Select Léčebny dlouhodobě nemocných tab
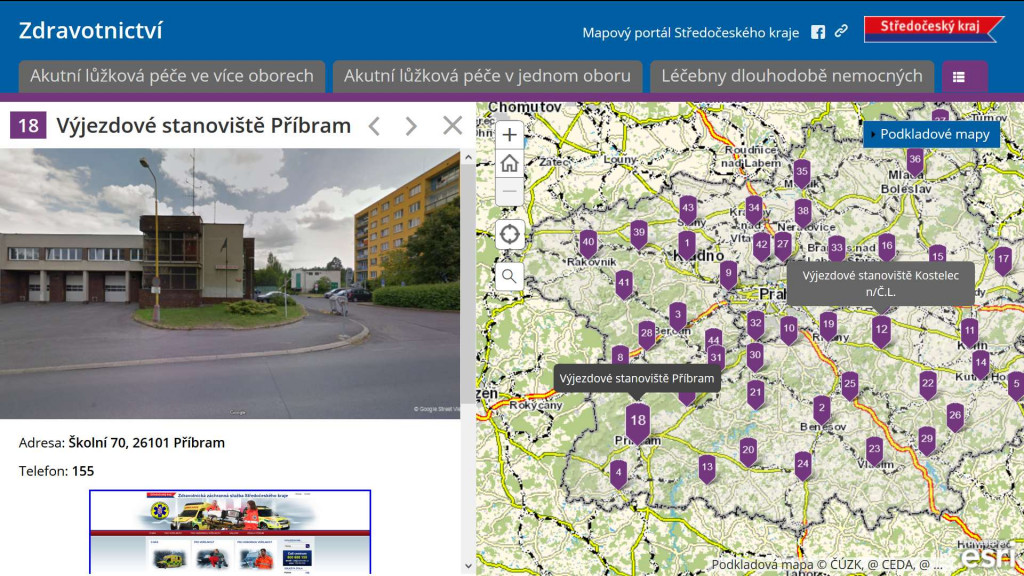This screenshot has width=1024, height=576. click(x=792, y=76)
